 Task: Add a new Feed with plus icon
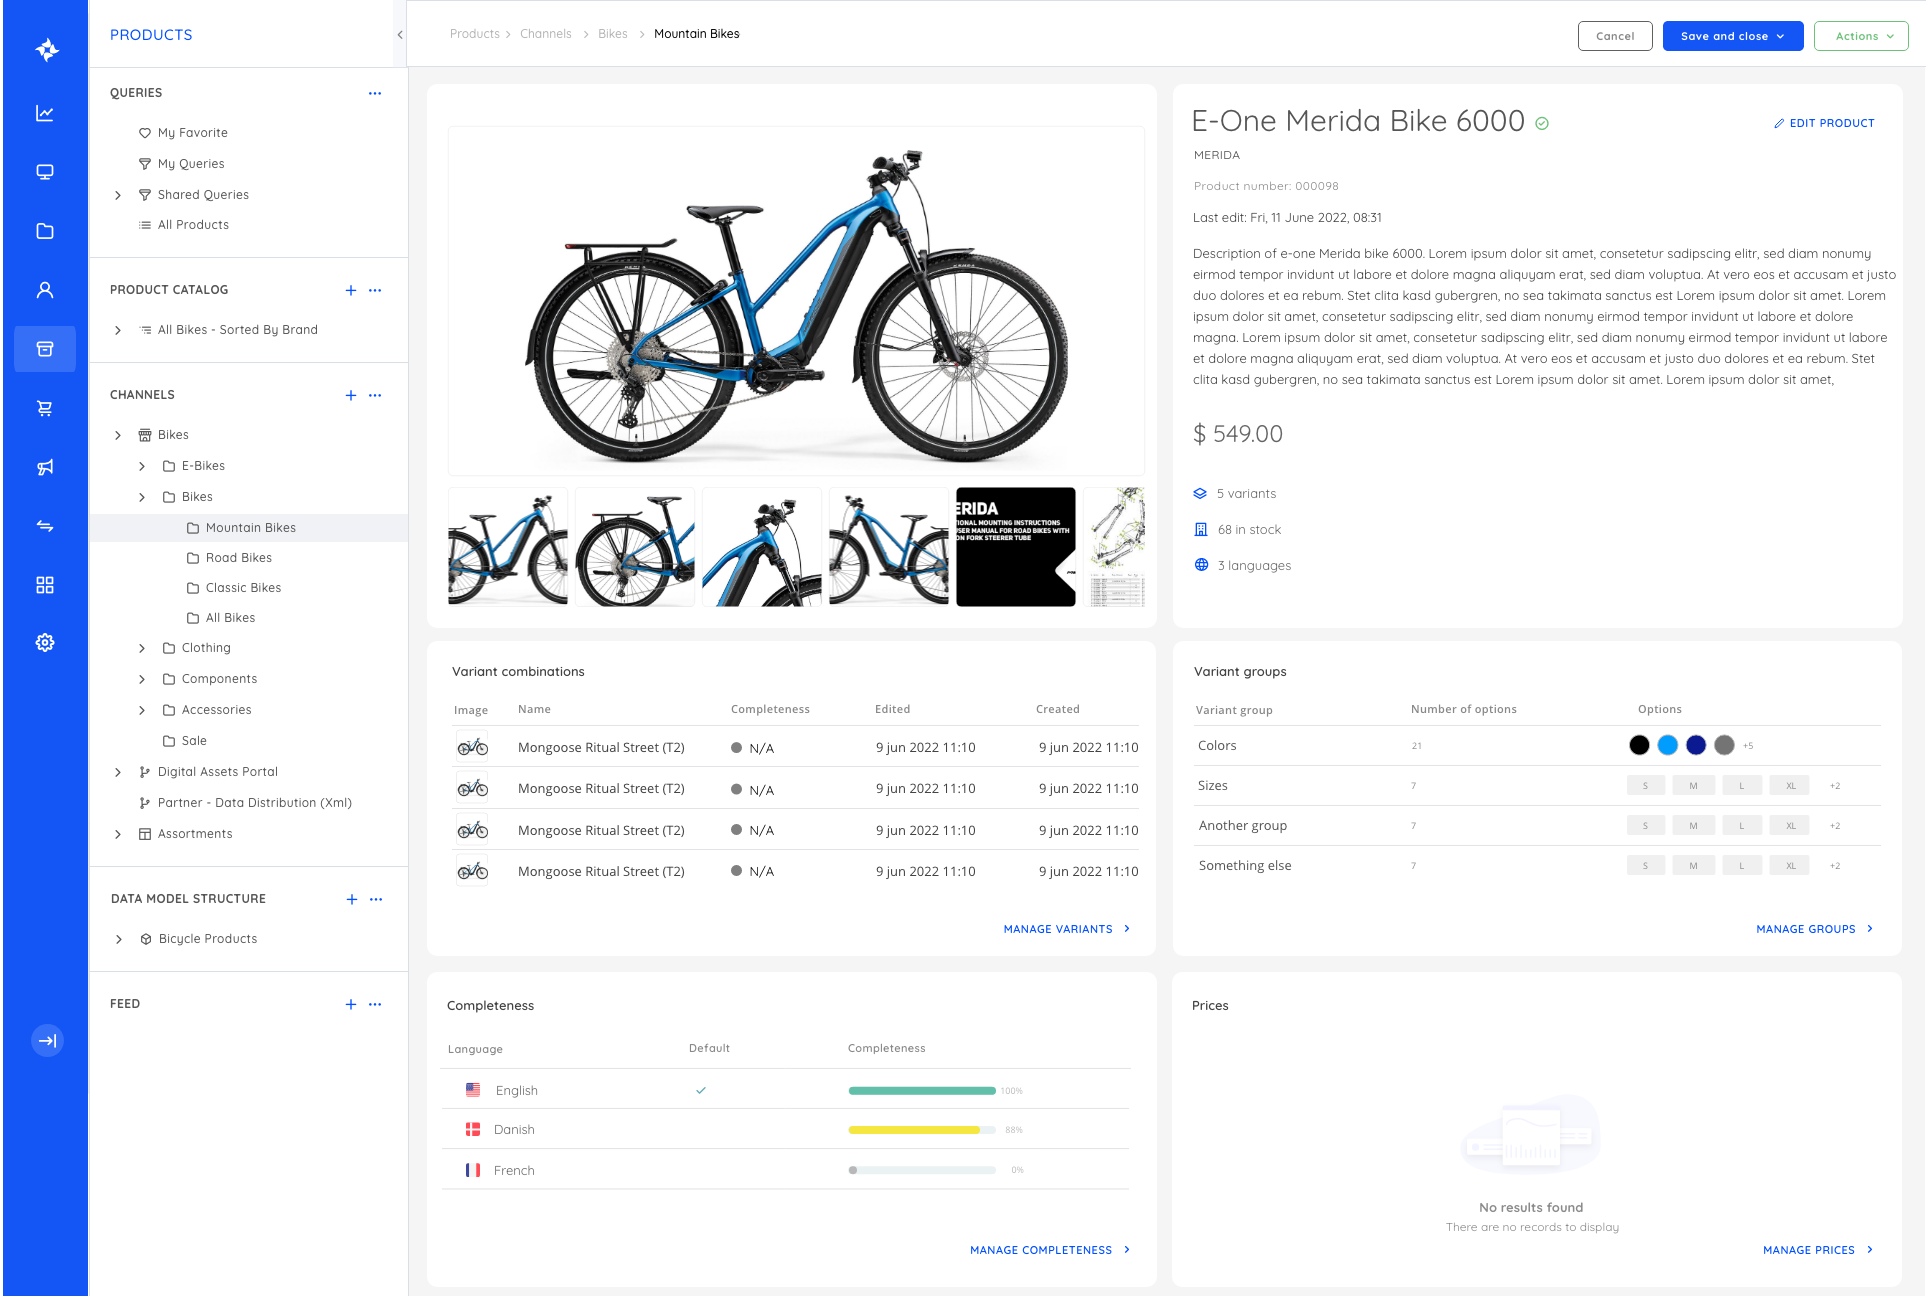coord(351,1004)
